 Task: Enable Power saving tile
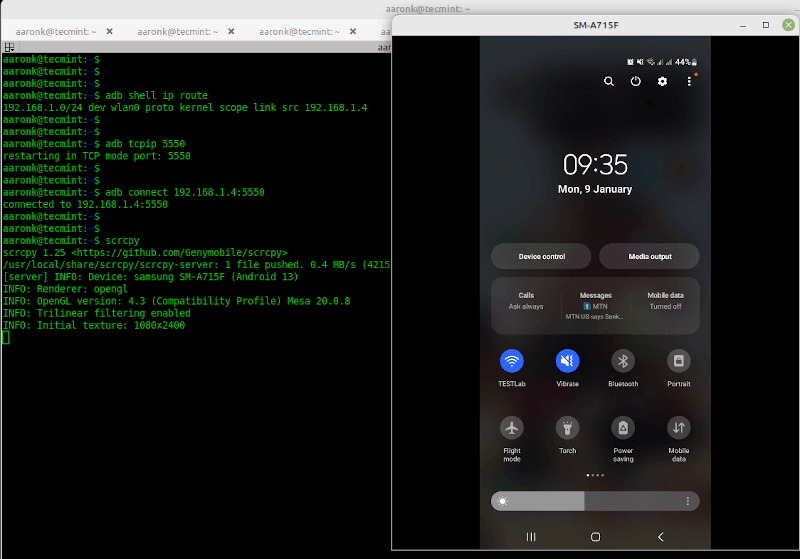[x=623, y=428]
